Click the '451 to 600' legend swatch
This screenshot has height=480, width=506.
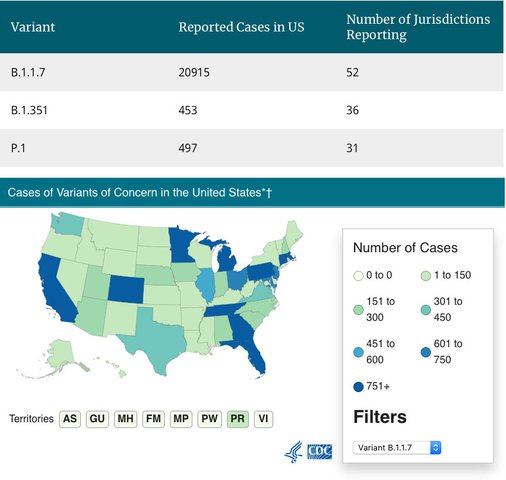point(358,352)
